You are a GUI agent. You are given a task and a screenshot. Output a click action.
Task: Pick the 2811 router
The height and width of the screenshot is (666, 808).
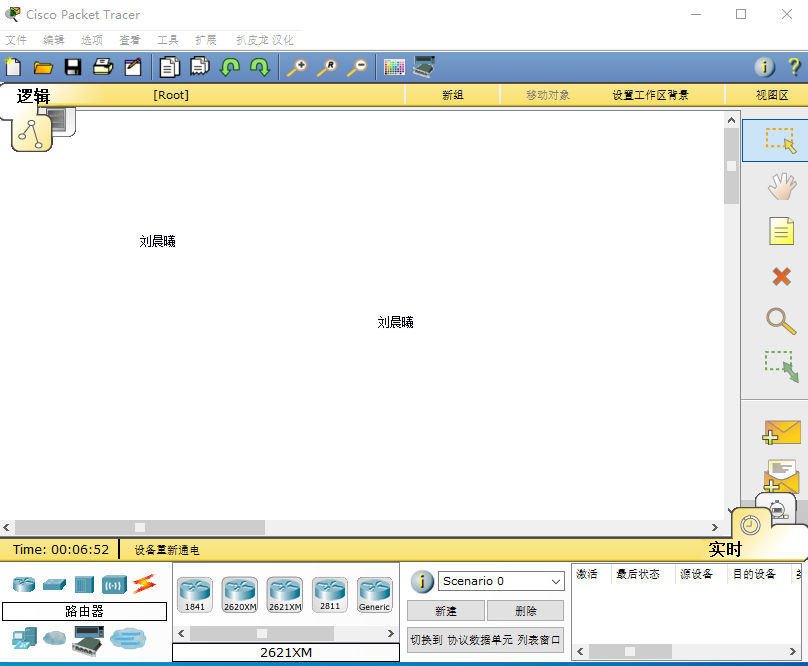click(x=330, y=595)
